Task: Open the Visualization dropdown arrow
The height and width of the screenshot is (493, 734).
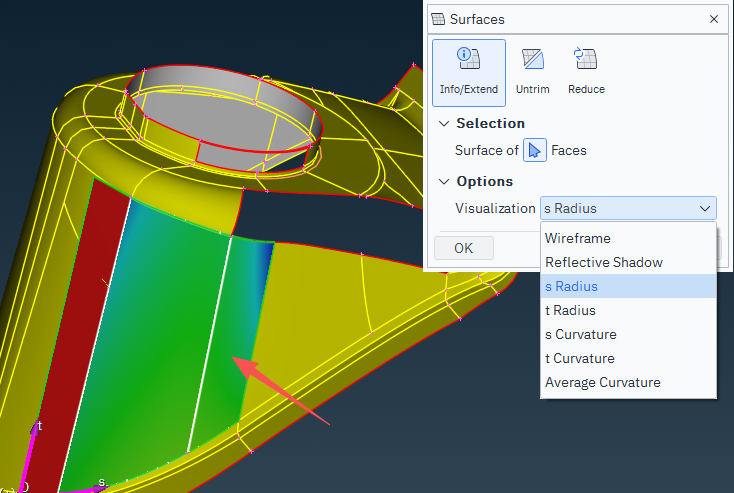Action: tap(706, 208)
